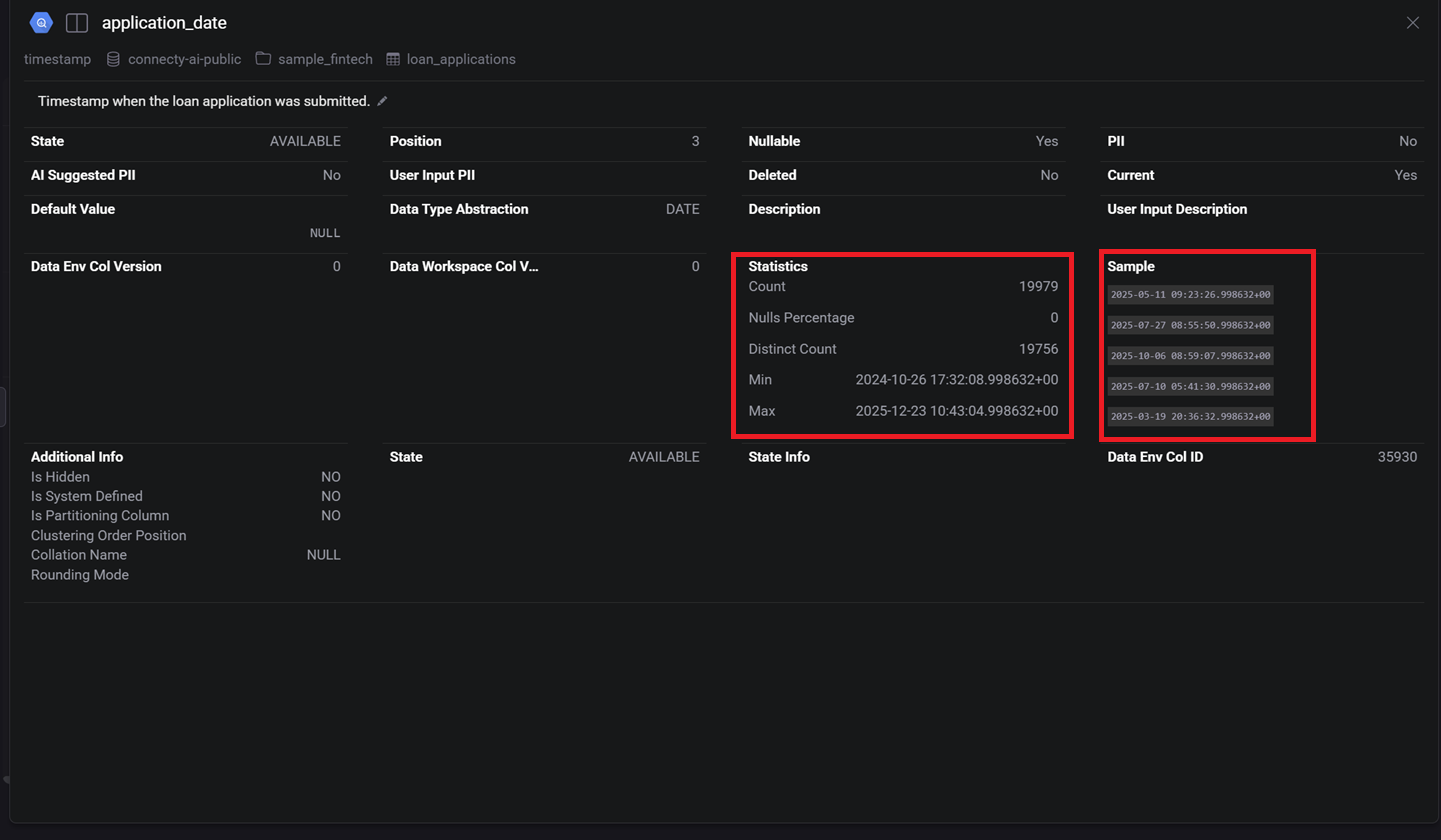Go to the sample_fintech schema breadcrumb
Image resolution: width=1441 pixels, height=840 pixels.
325,59
